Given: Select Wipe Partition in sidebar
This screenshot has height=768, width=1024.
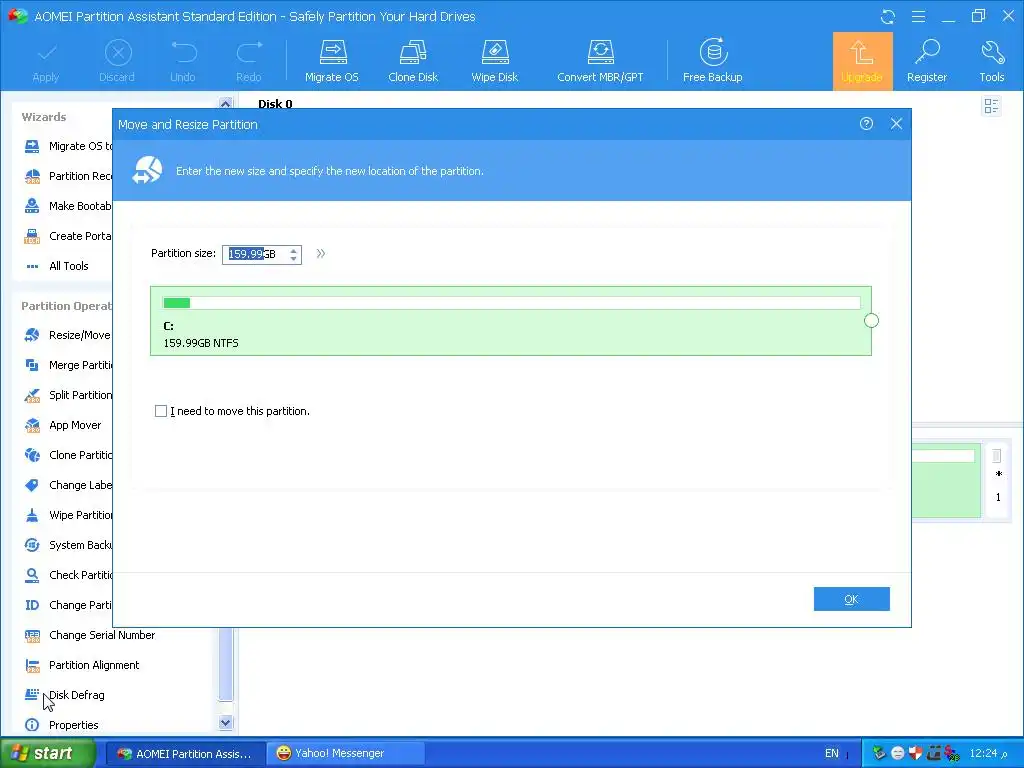Looking at the screenshot, I should pyautogui.click(x=67, y=515).
